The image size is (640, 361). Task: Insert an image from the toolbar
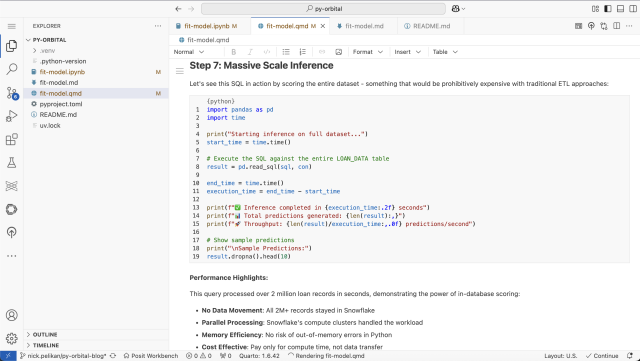[338, 52]
